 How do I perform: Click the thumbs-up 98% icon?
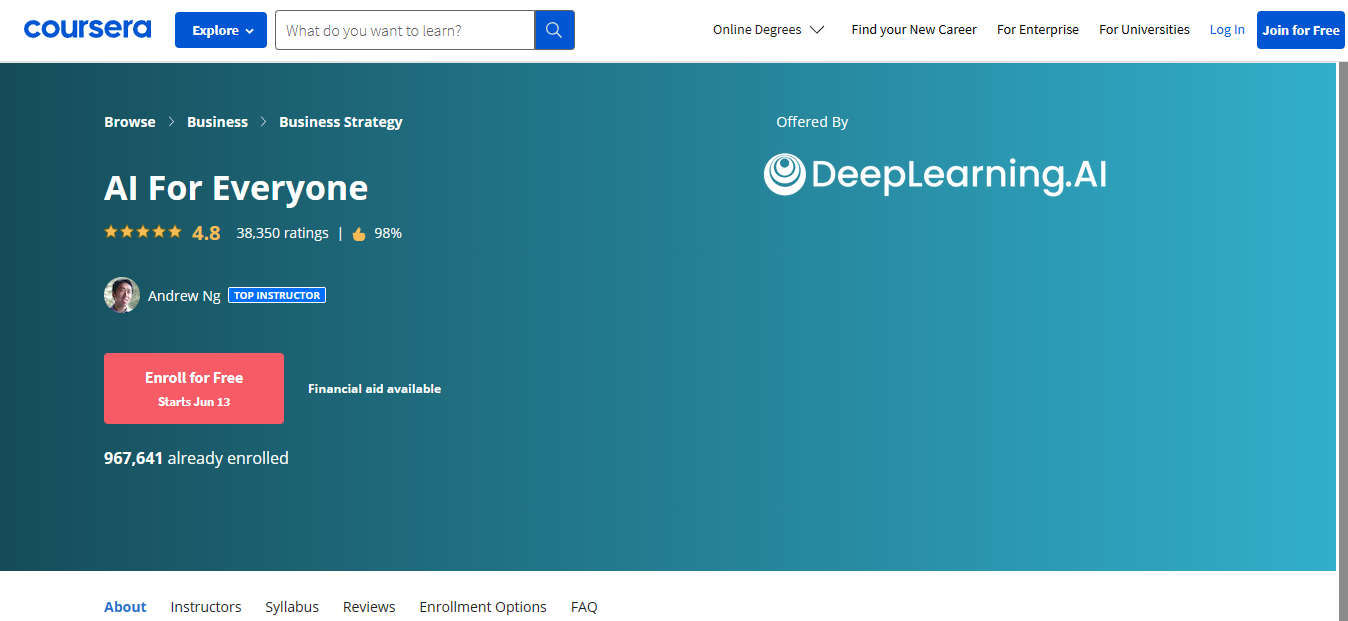[359, 234]
